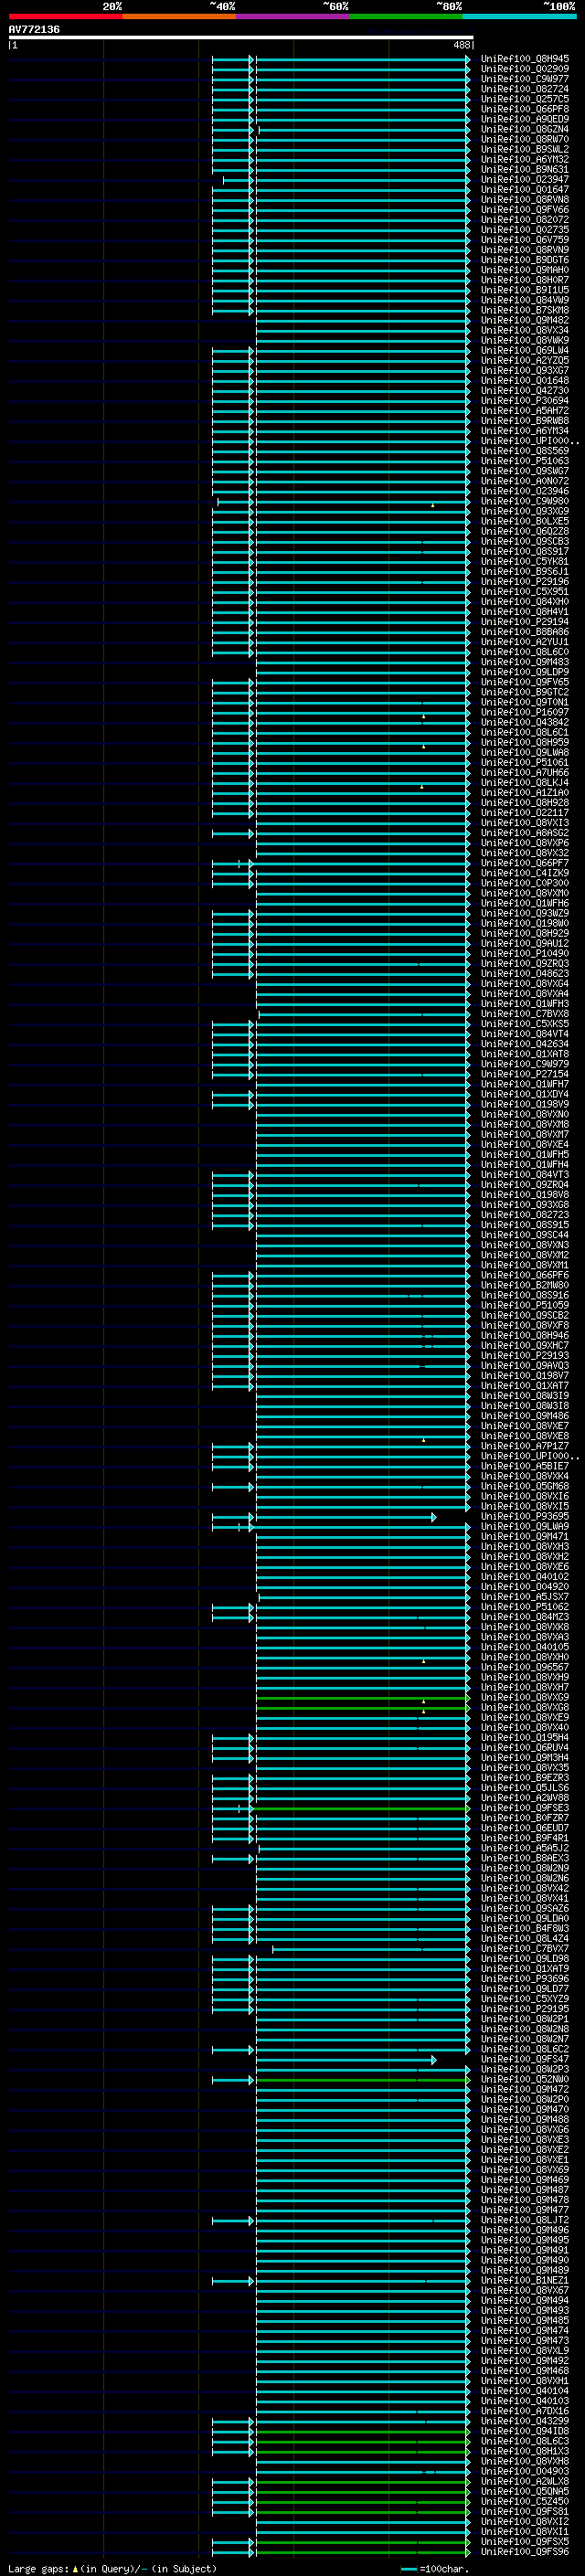Click the query end position 488

[x=461, y=45]
